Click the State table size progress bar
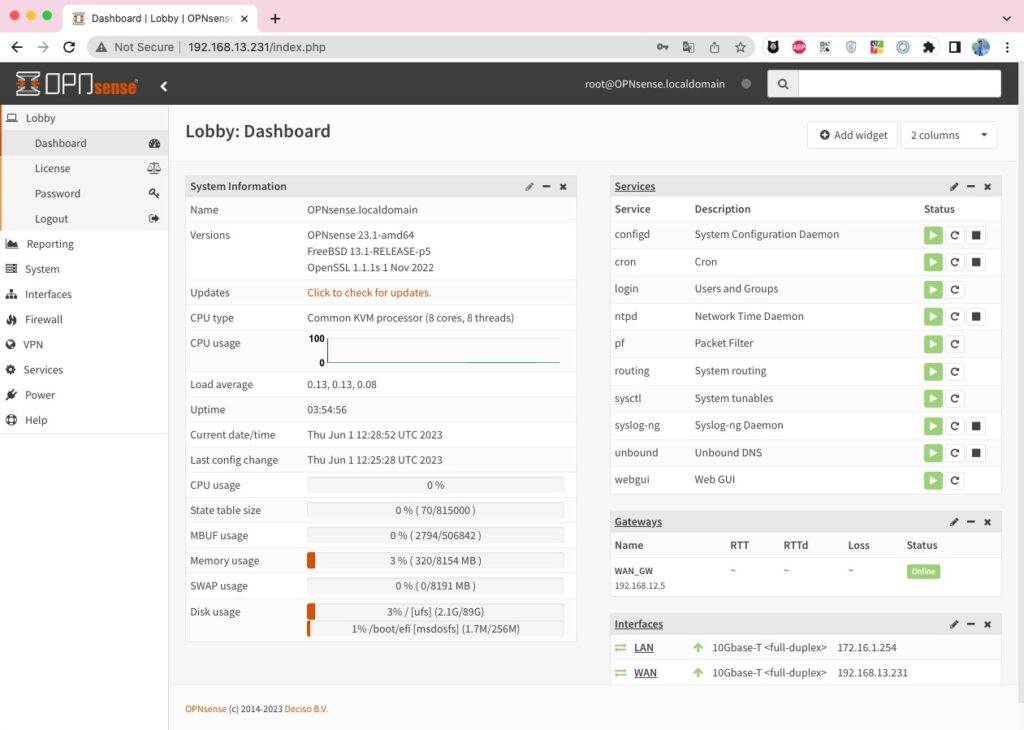The height and width of the screenshot is (730, 1024). 436,511
